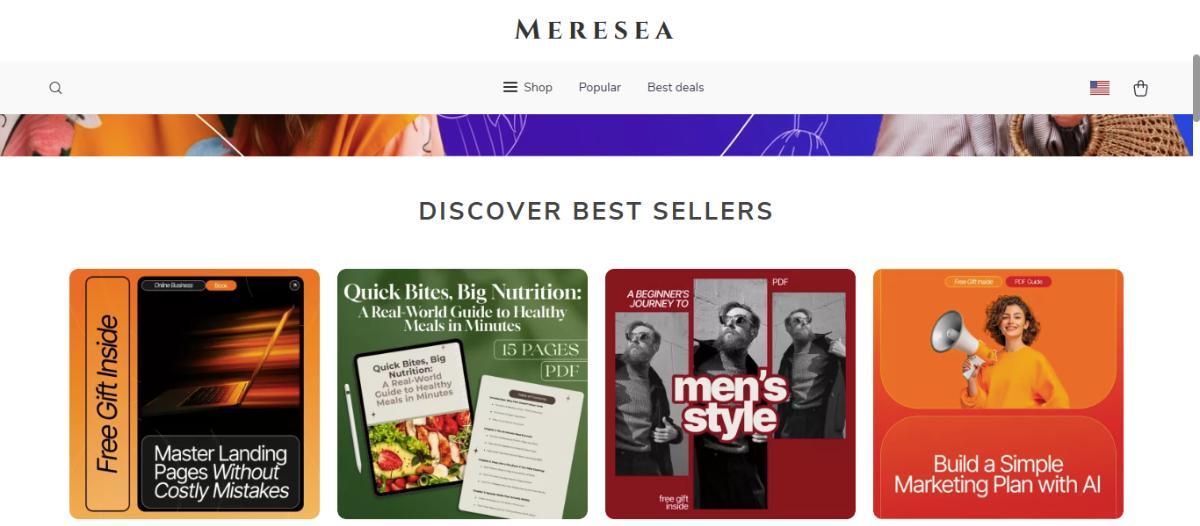
Task: Click the Free Gift Inside label
Action: coord(108,394)
